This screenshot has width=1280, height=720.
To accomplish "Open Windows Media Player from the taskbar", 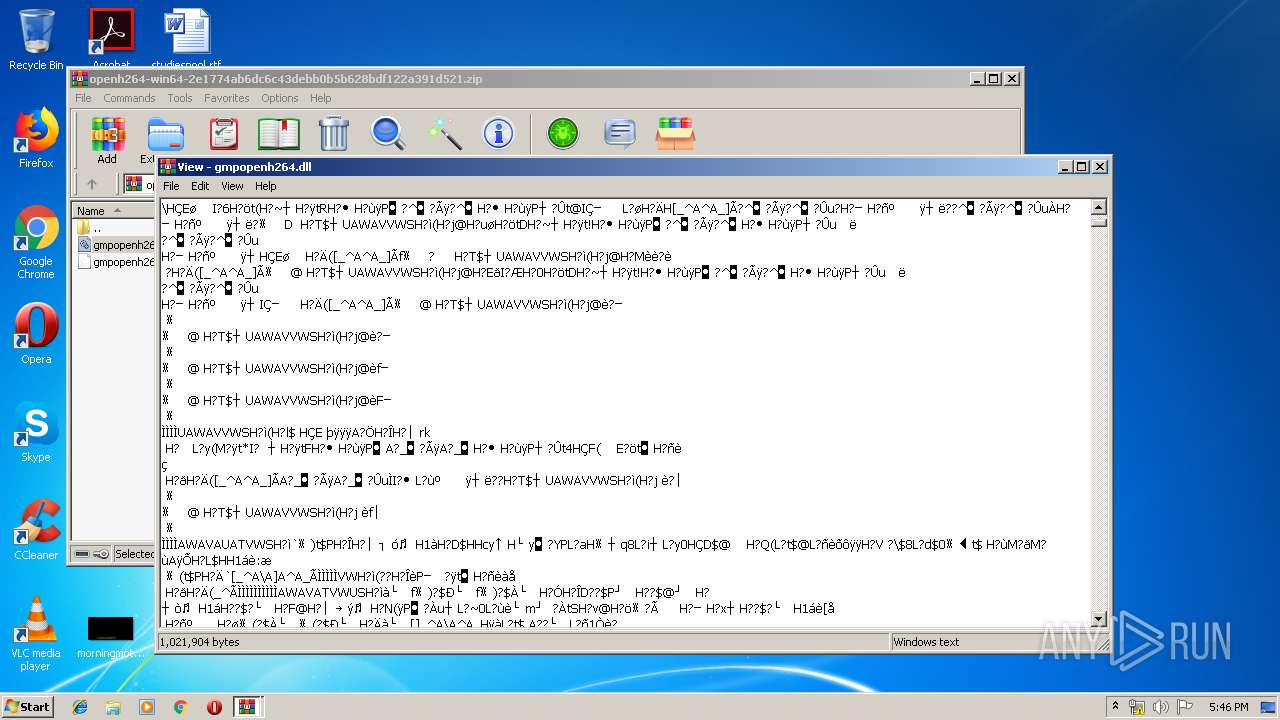I will 147,707.
